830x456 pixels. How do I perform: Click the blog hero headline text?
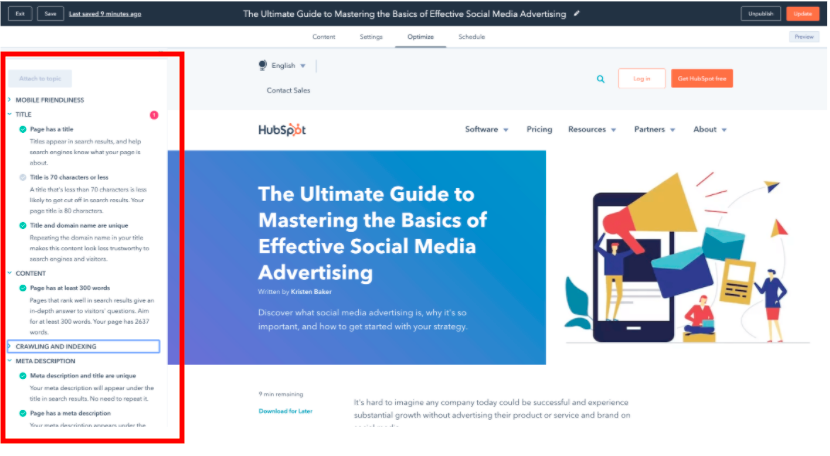click(x=373, y=234)
